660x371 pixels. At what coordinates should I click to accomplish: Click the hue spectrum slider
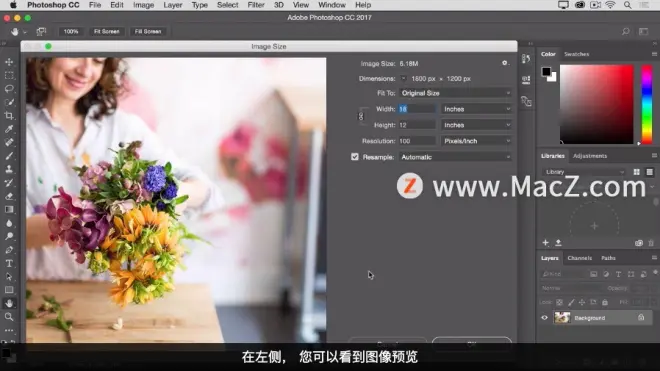(647, 104)
